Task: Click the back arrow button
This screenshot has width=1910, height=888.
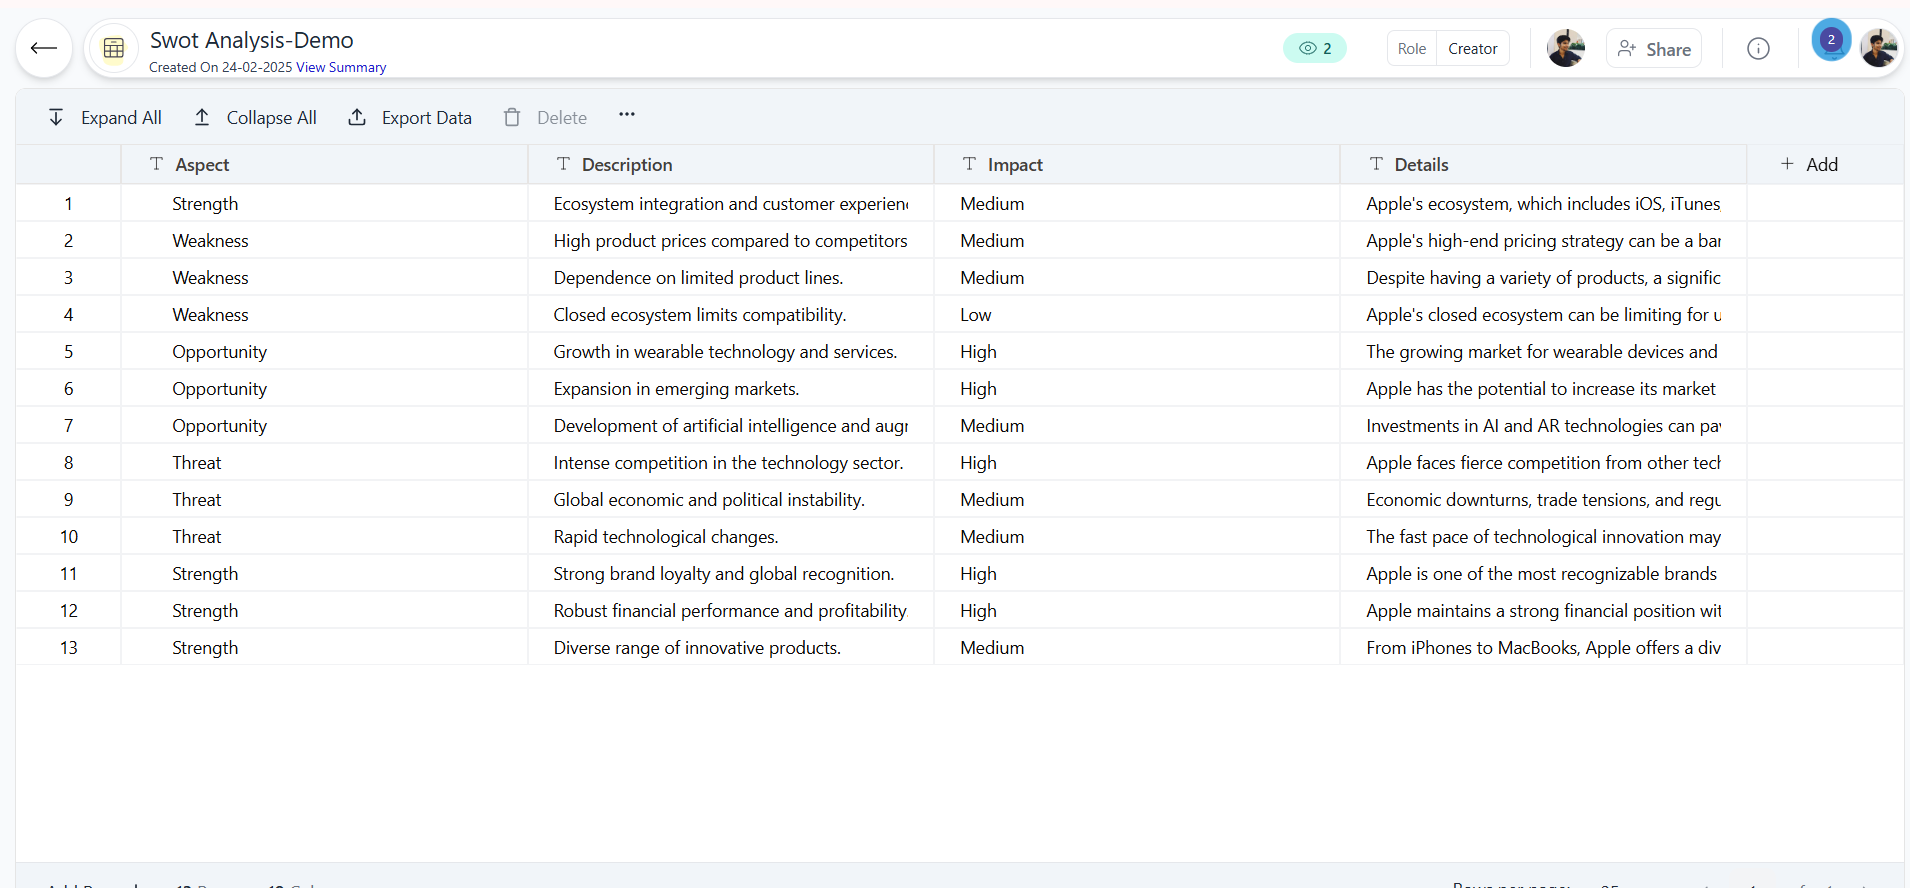Action: [44, 48]
